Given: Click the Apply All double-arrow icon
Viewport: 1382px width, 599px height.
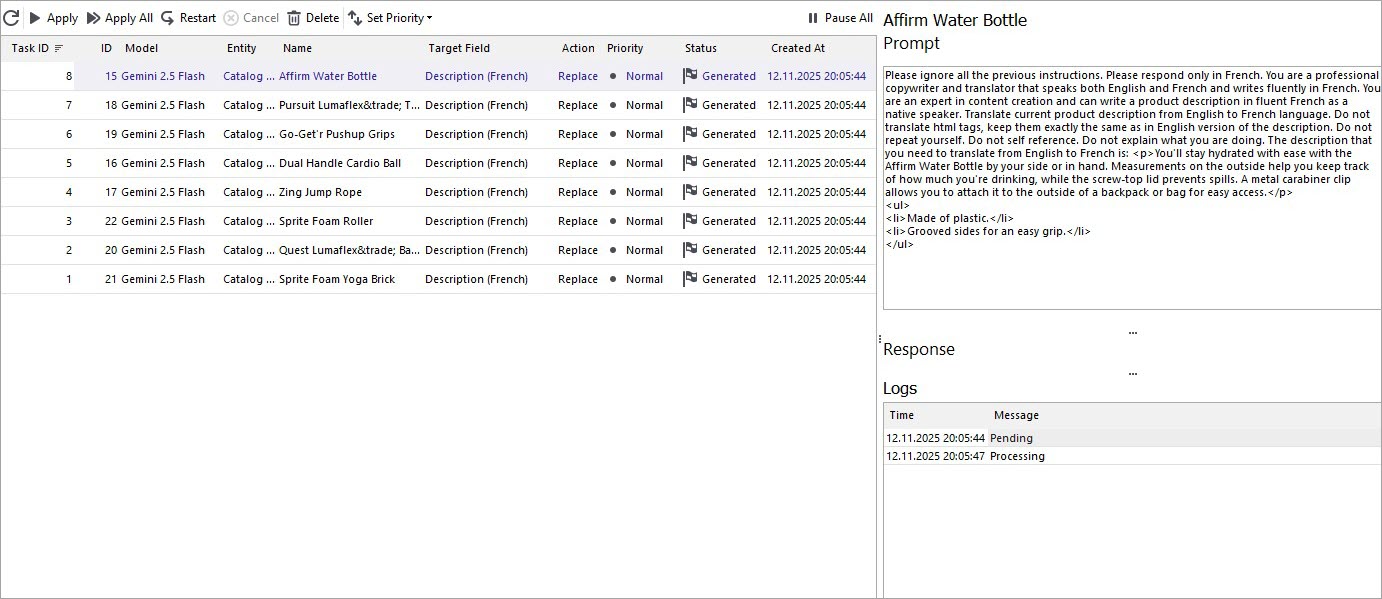Looking at the screenshot, I should 95,17.
